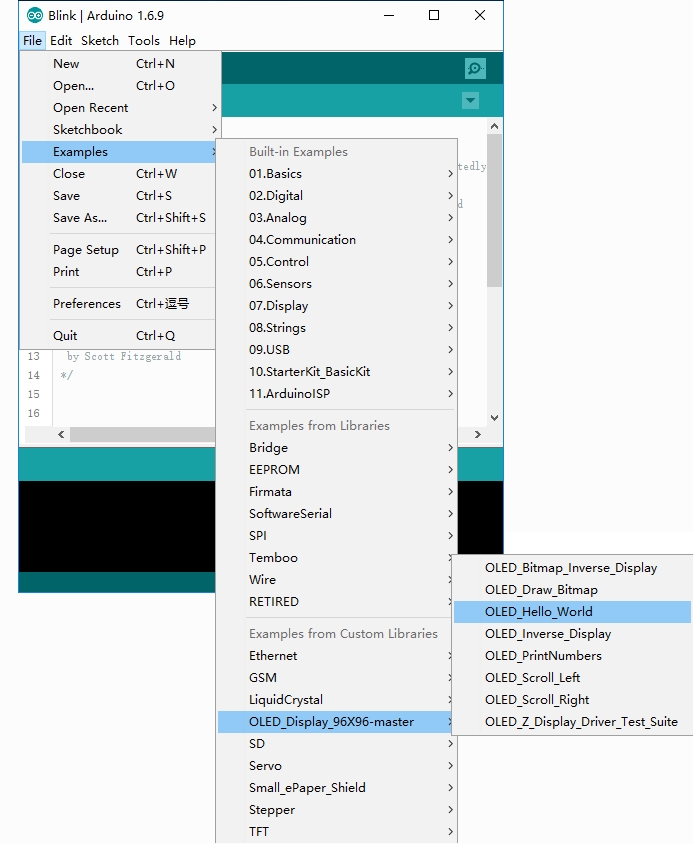700x844 pixels.
Task: Maximize the Arduino window
Action: 434,15
